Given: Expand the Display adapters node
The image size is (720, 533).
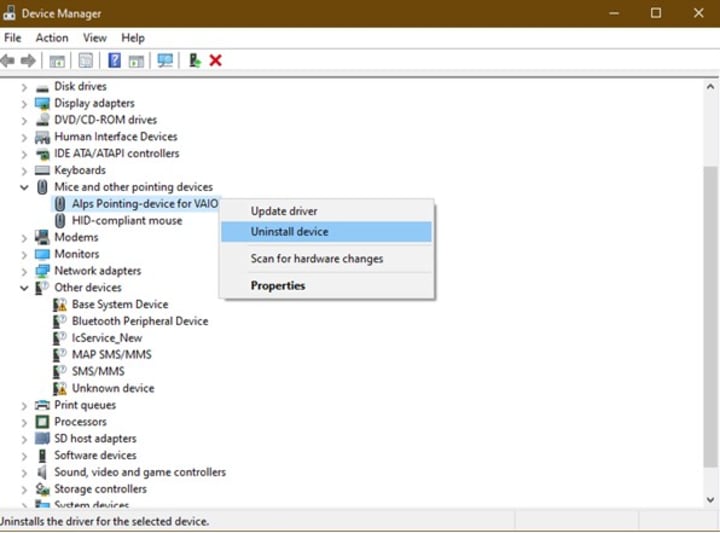Looking at the screenshot, I should tap(24, 104).
